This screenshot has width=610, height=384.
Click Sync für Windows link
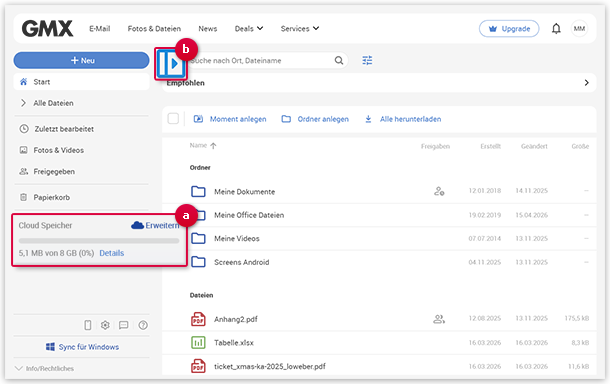click(x=82, y=347)
